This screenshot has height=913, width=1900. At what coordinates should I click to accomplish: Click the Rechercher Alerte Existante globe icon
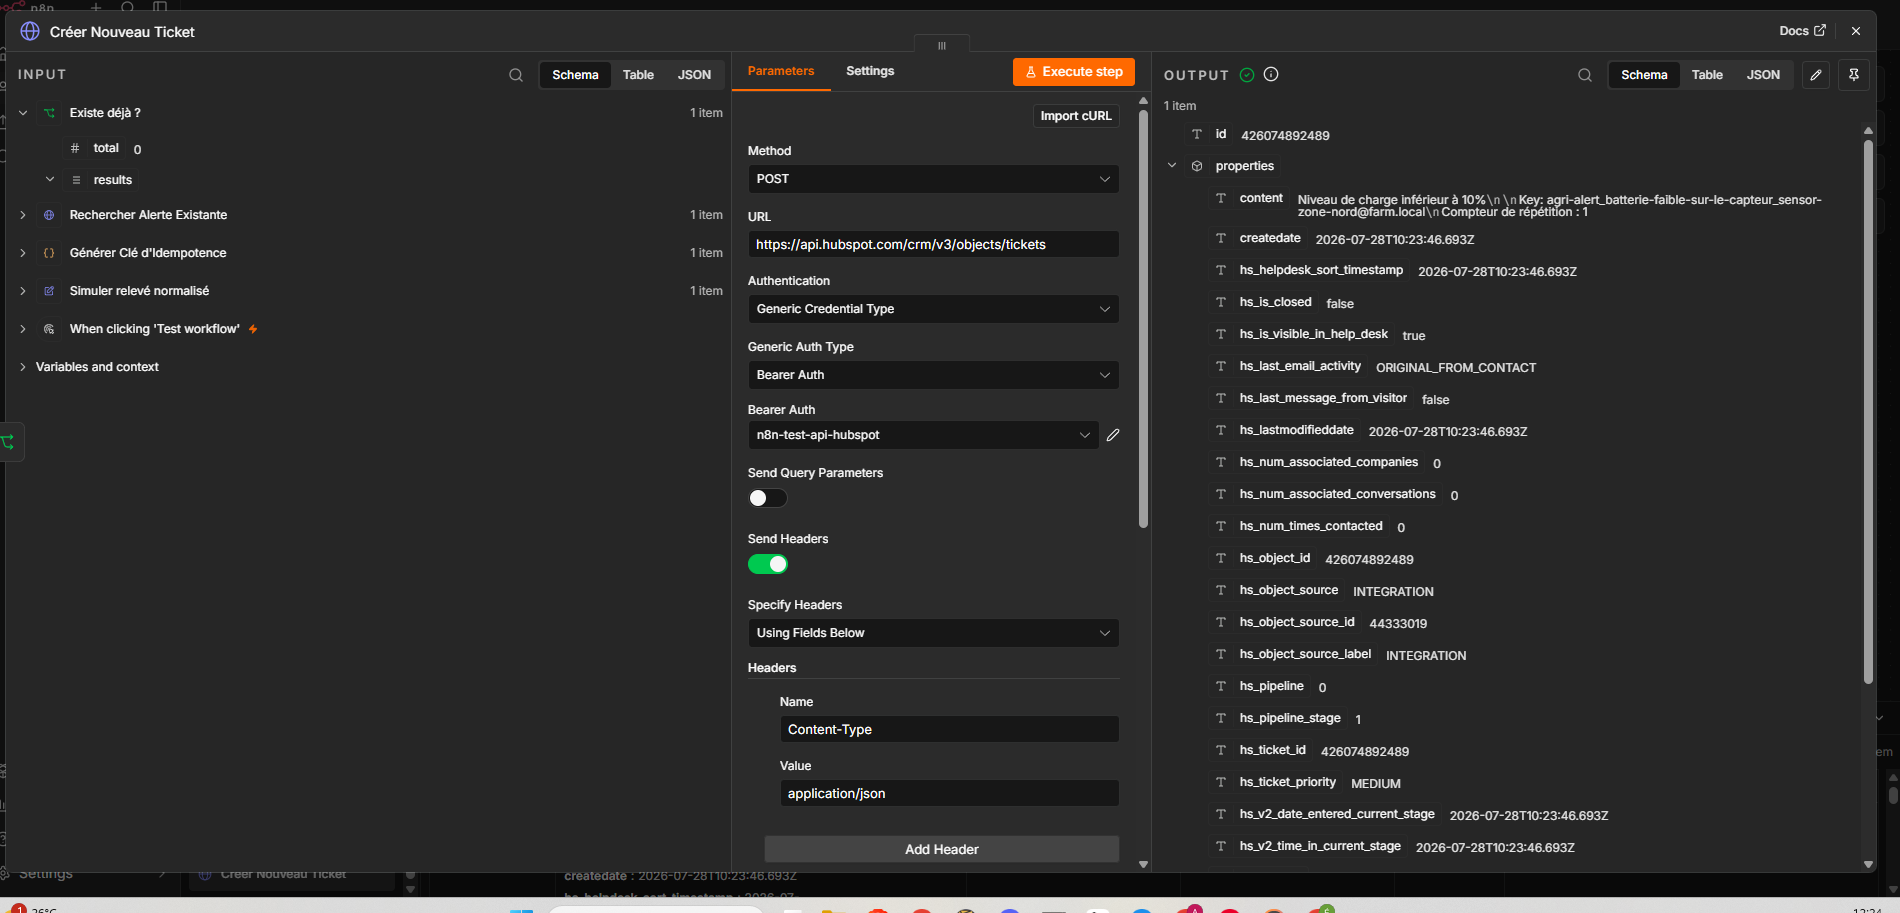coord(49,215)
